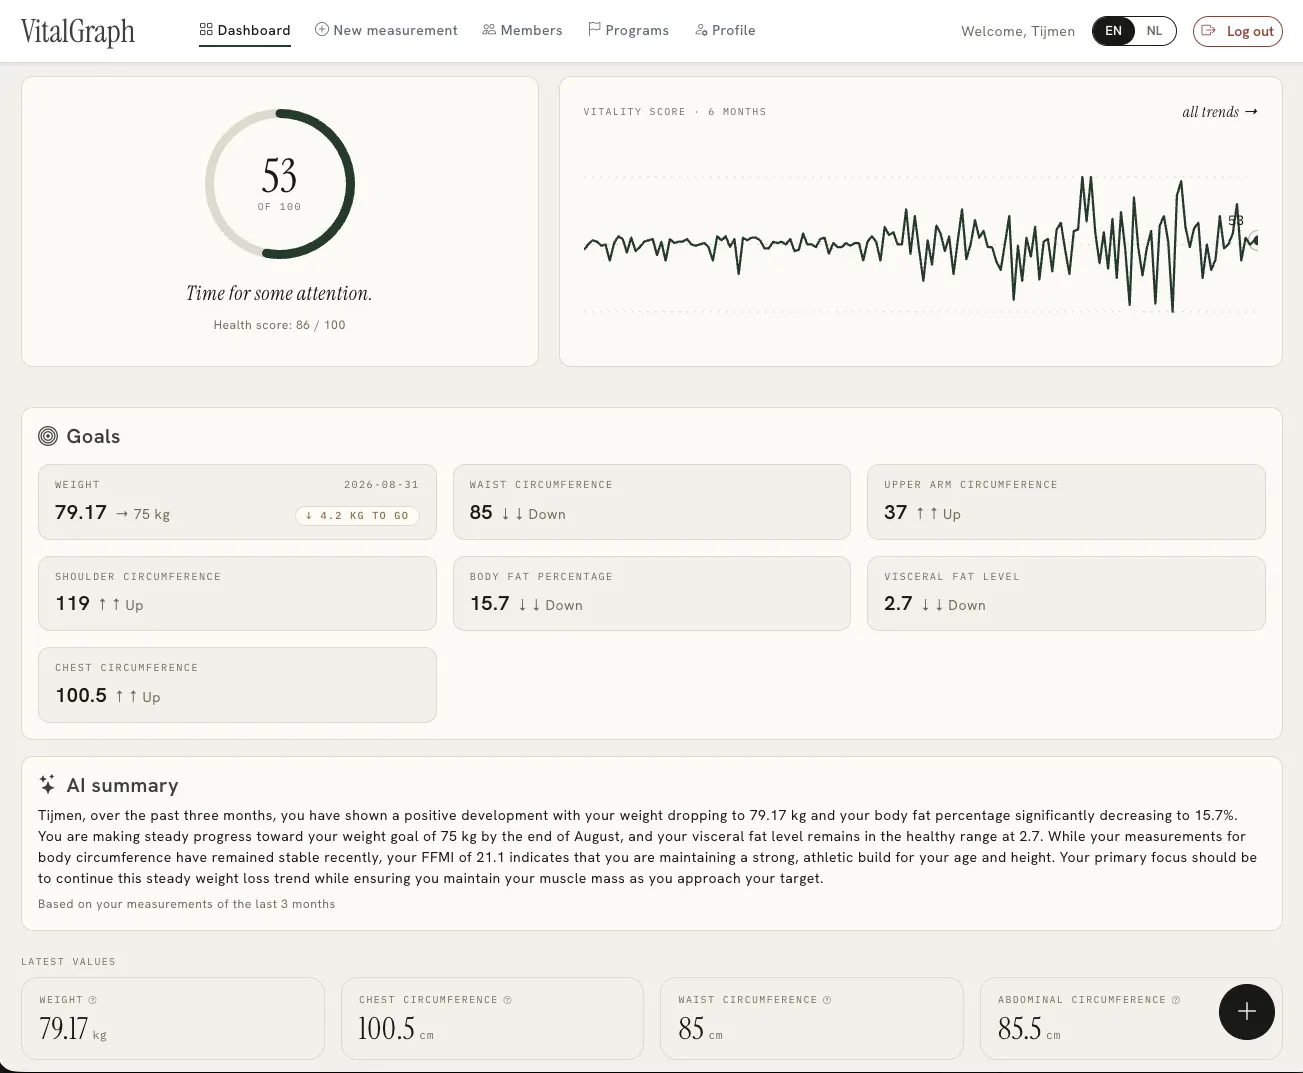Image resolution: width=1303 pixels, height=1073 pixels.
Task: Switch language to EN
Action: pyautogui.click(x=1114, y=31)
